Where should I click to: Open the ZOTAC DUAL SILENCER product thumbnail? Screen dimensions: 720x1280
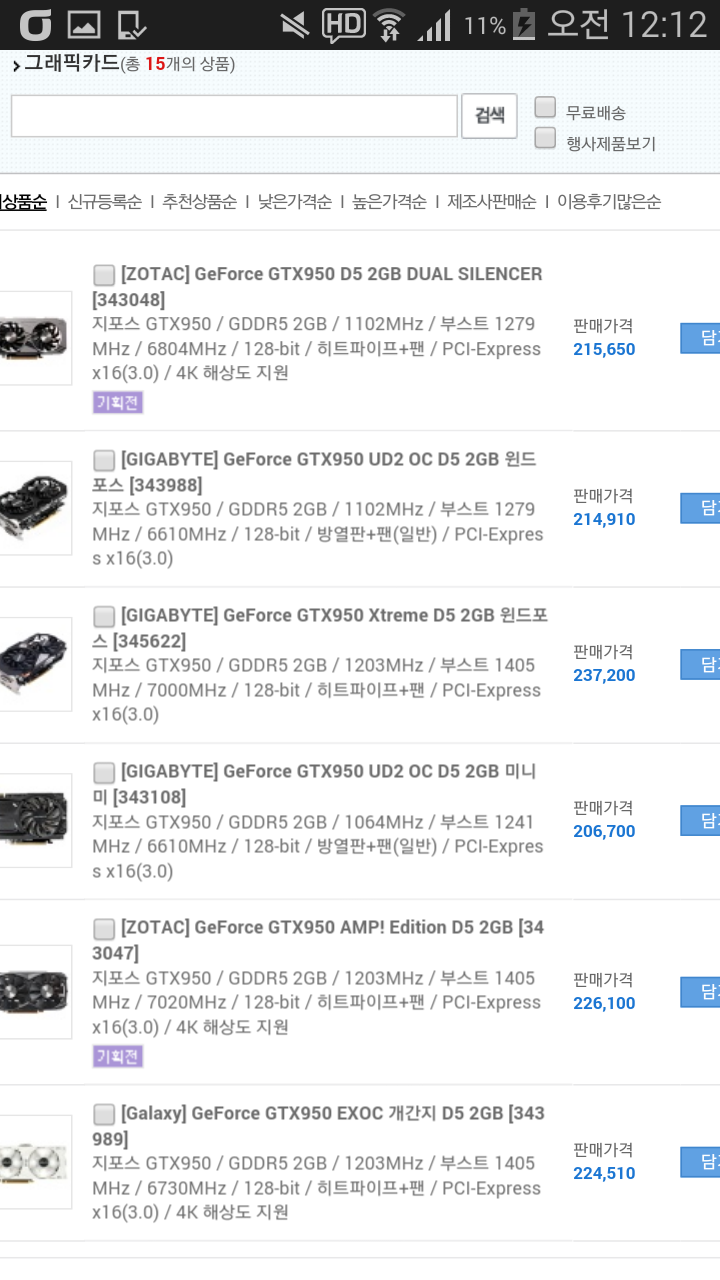[x=34, y=338]
